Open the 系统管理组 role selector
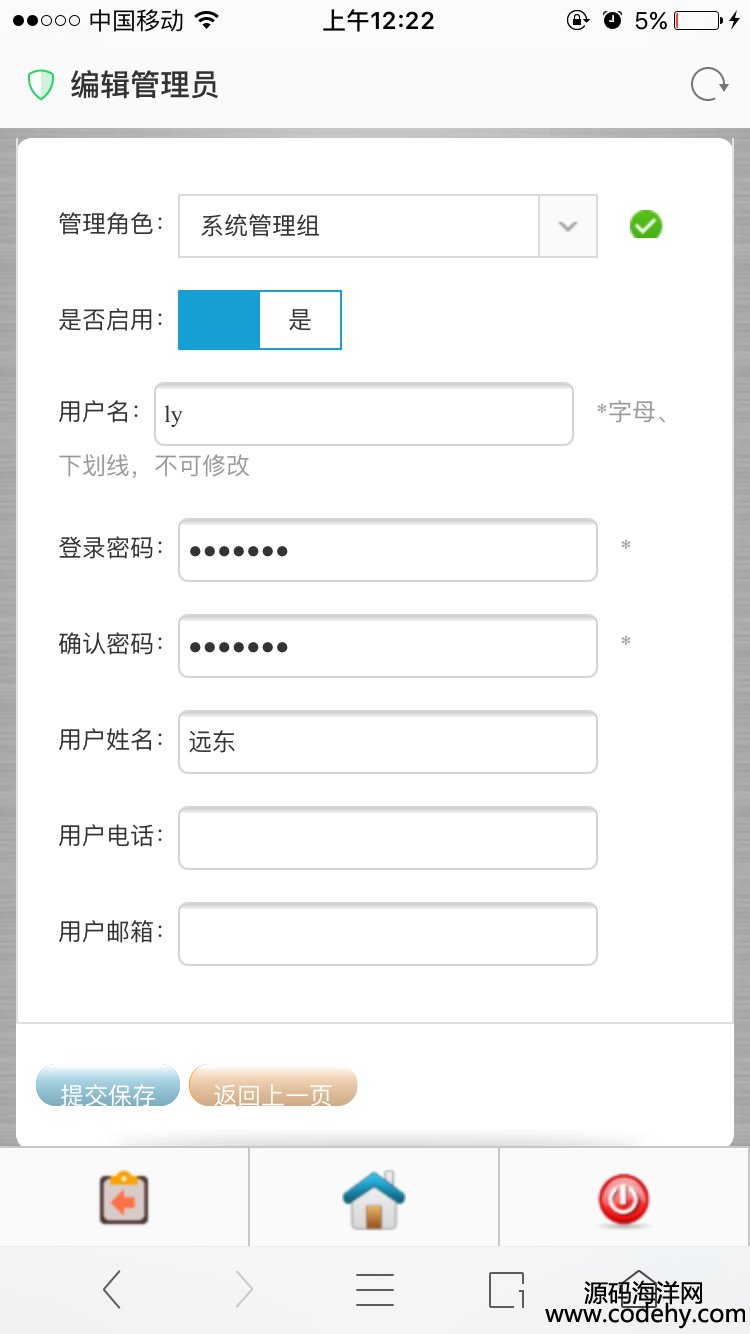The height and width of the screenshot is (1334, 750). point(359,226)
